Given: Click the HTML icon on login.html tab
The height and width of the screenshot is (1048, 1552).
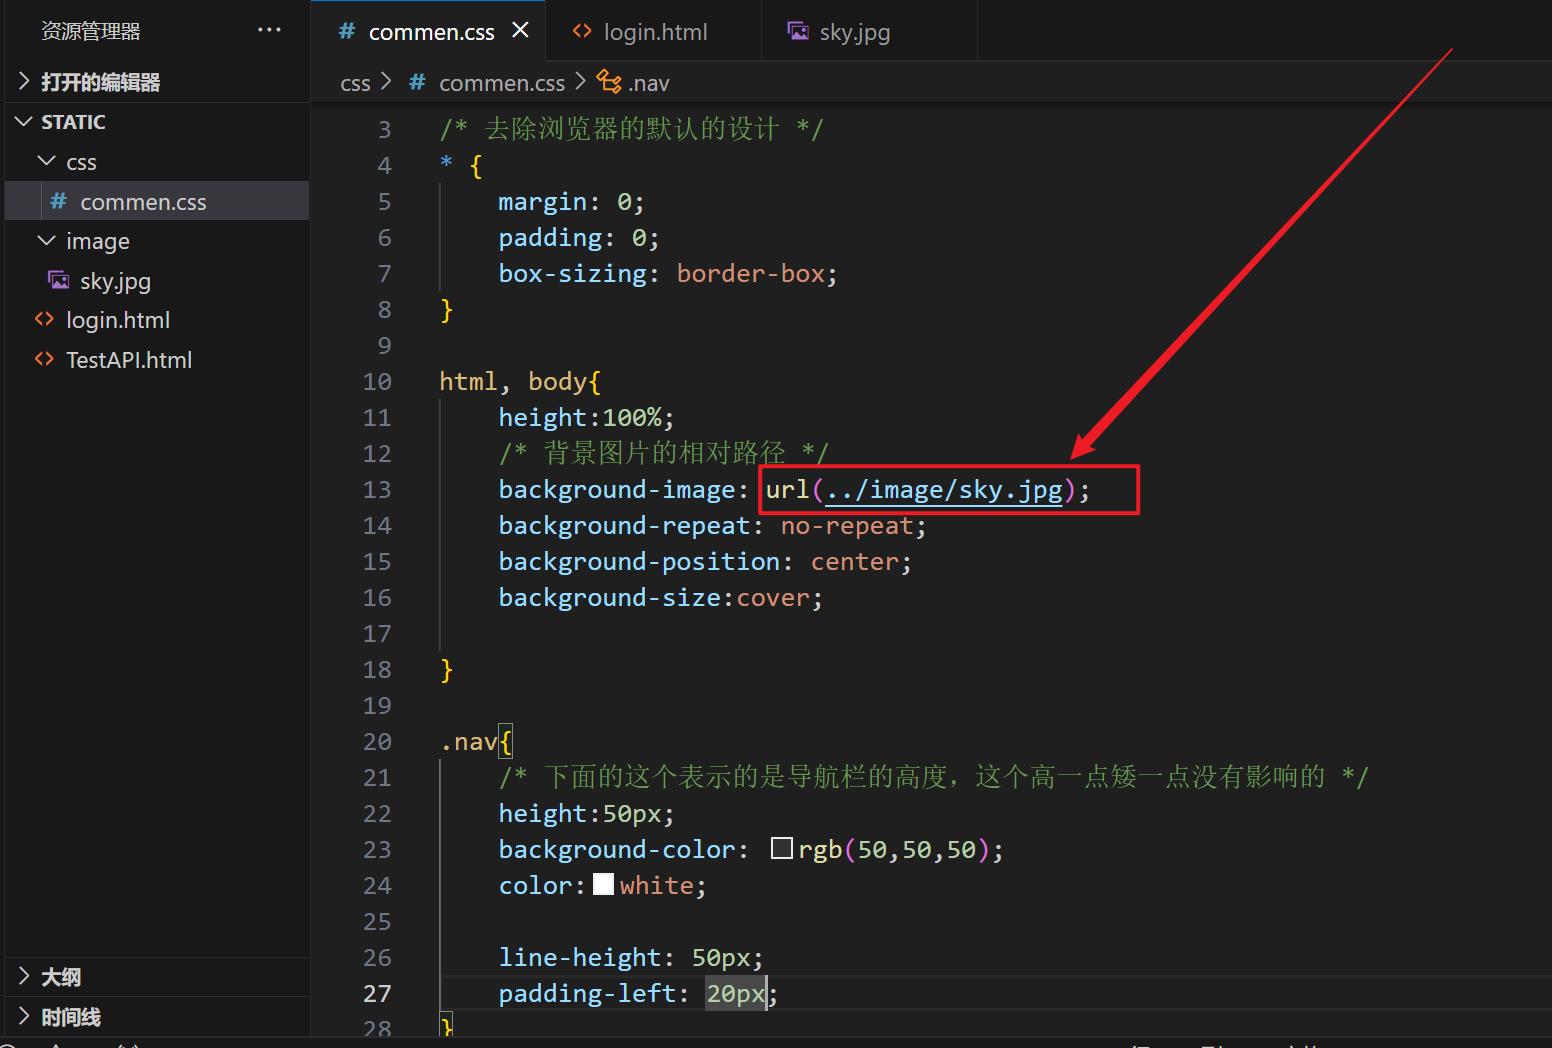Looking at the screenshot, I should 582,31.
